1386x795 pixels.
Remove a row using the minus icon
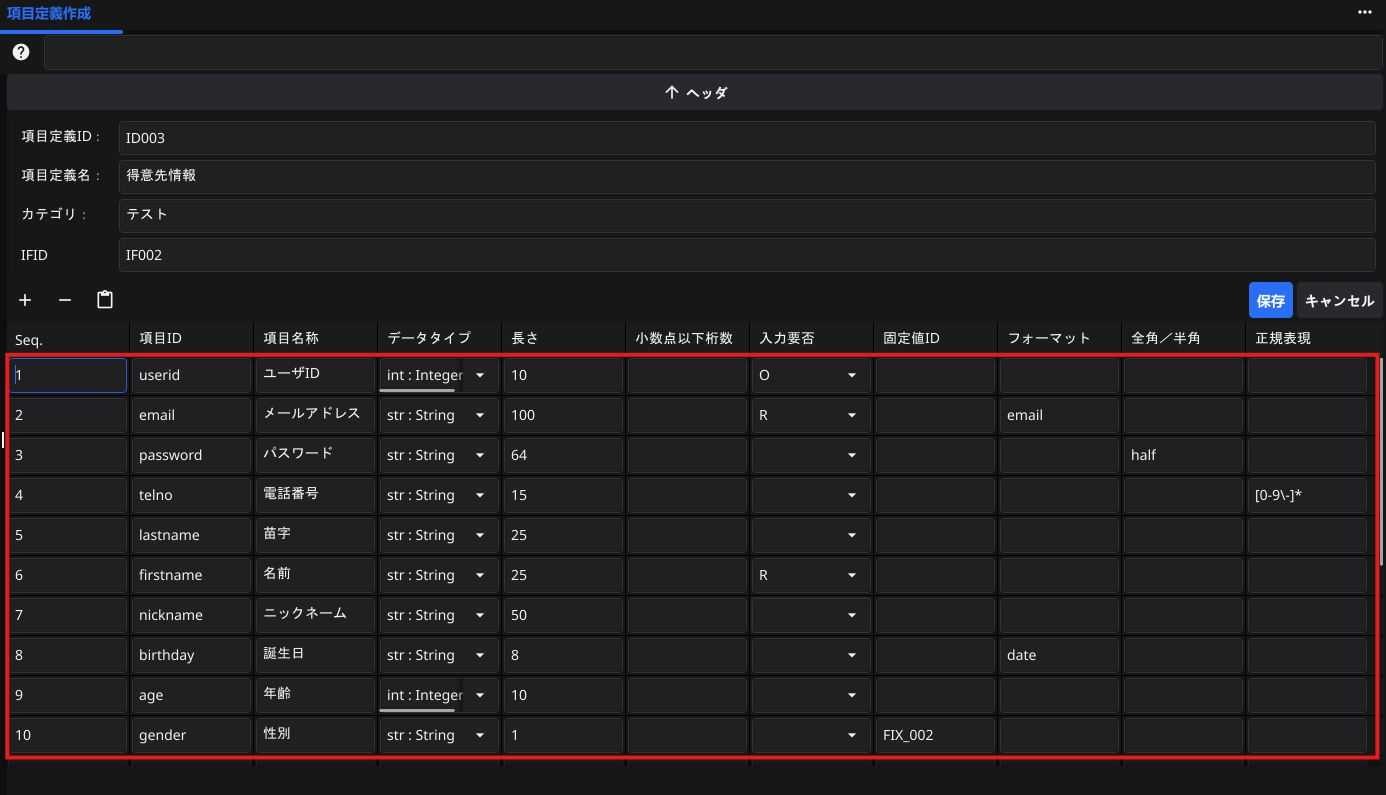pos(64,299)
